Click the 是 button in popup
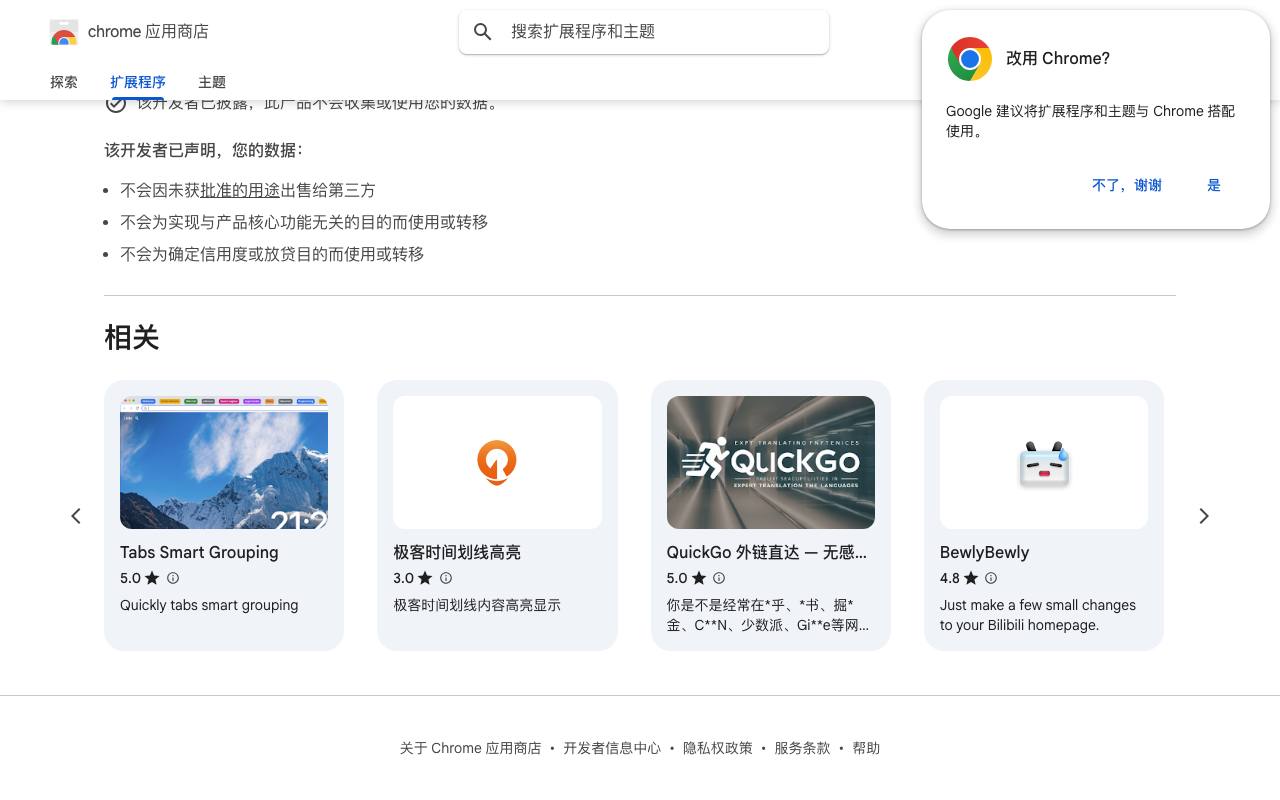 (1214, 185)
